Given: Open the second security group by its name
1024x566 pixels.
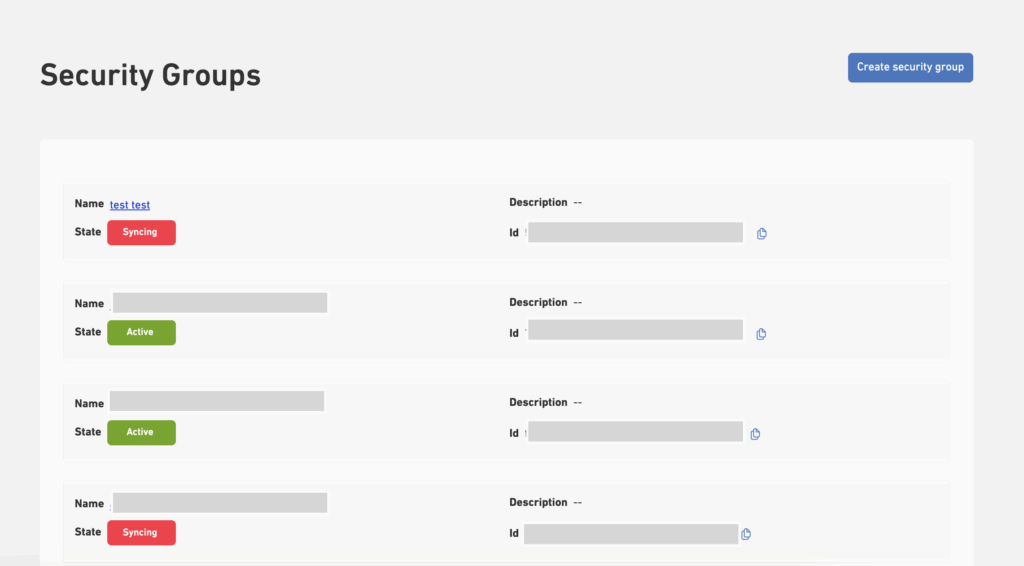Looking at the screenshot, I should [x=220, y=303].
